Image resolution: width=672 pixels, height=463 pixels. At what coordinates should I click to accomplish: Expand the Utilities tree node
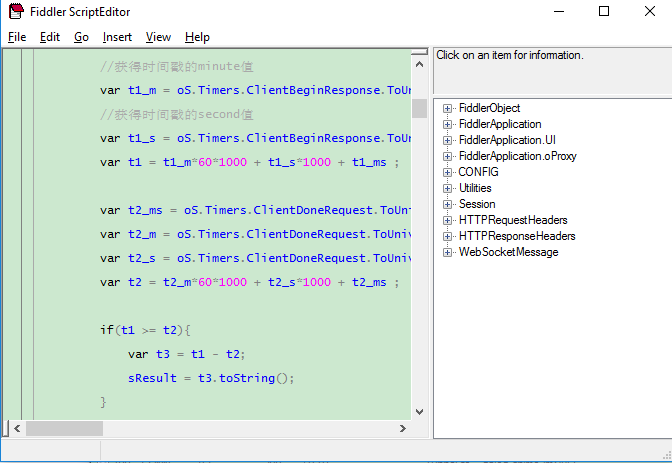click(447, 189)
